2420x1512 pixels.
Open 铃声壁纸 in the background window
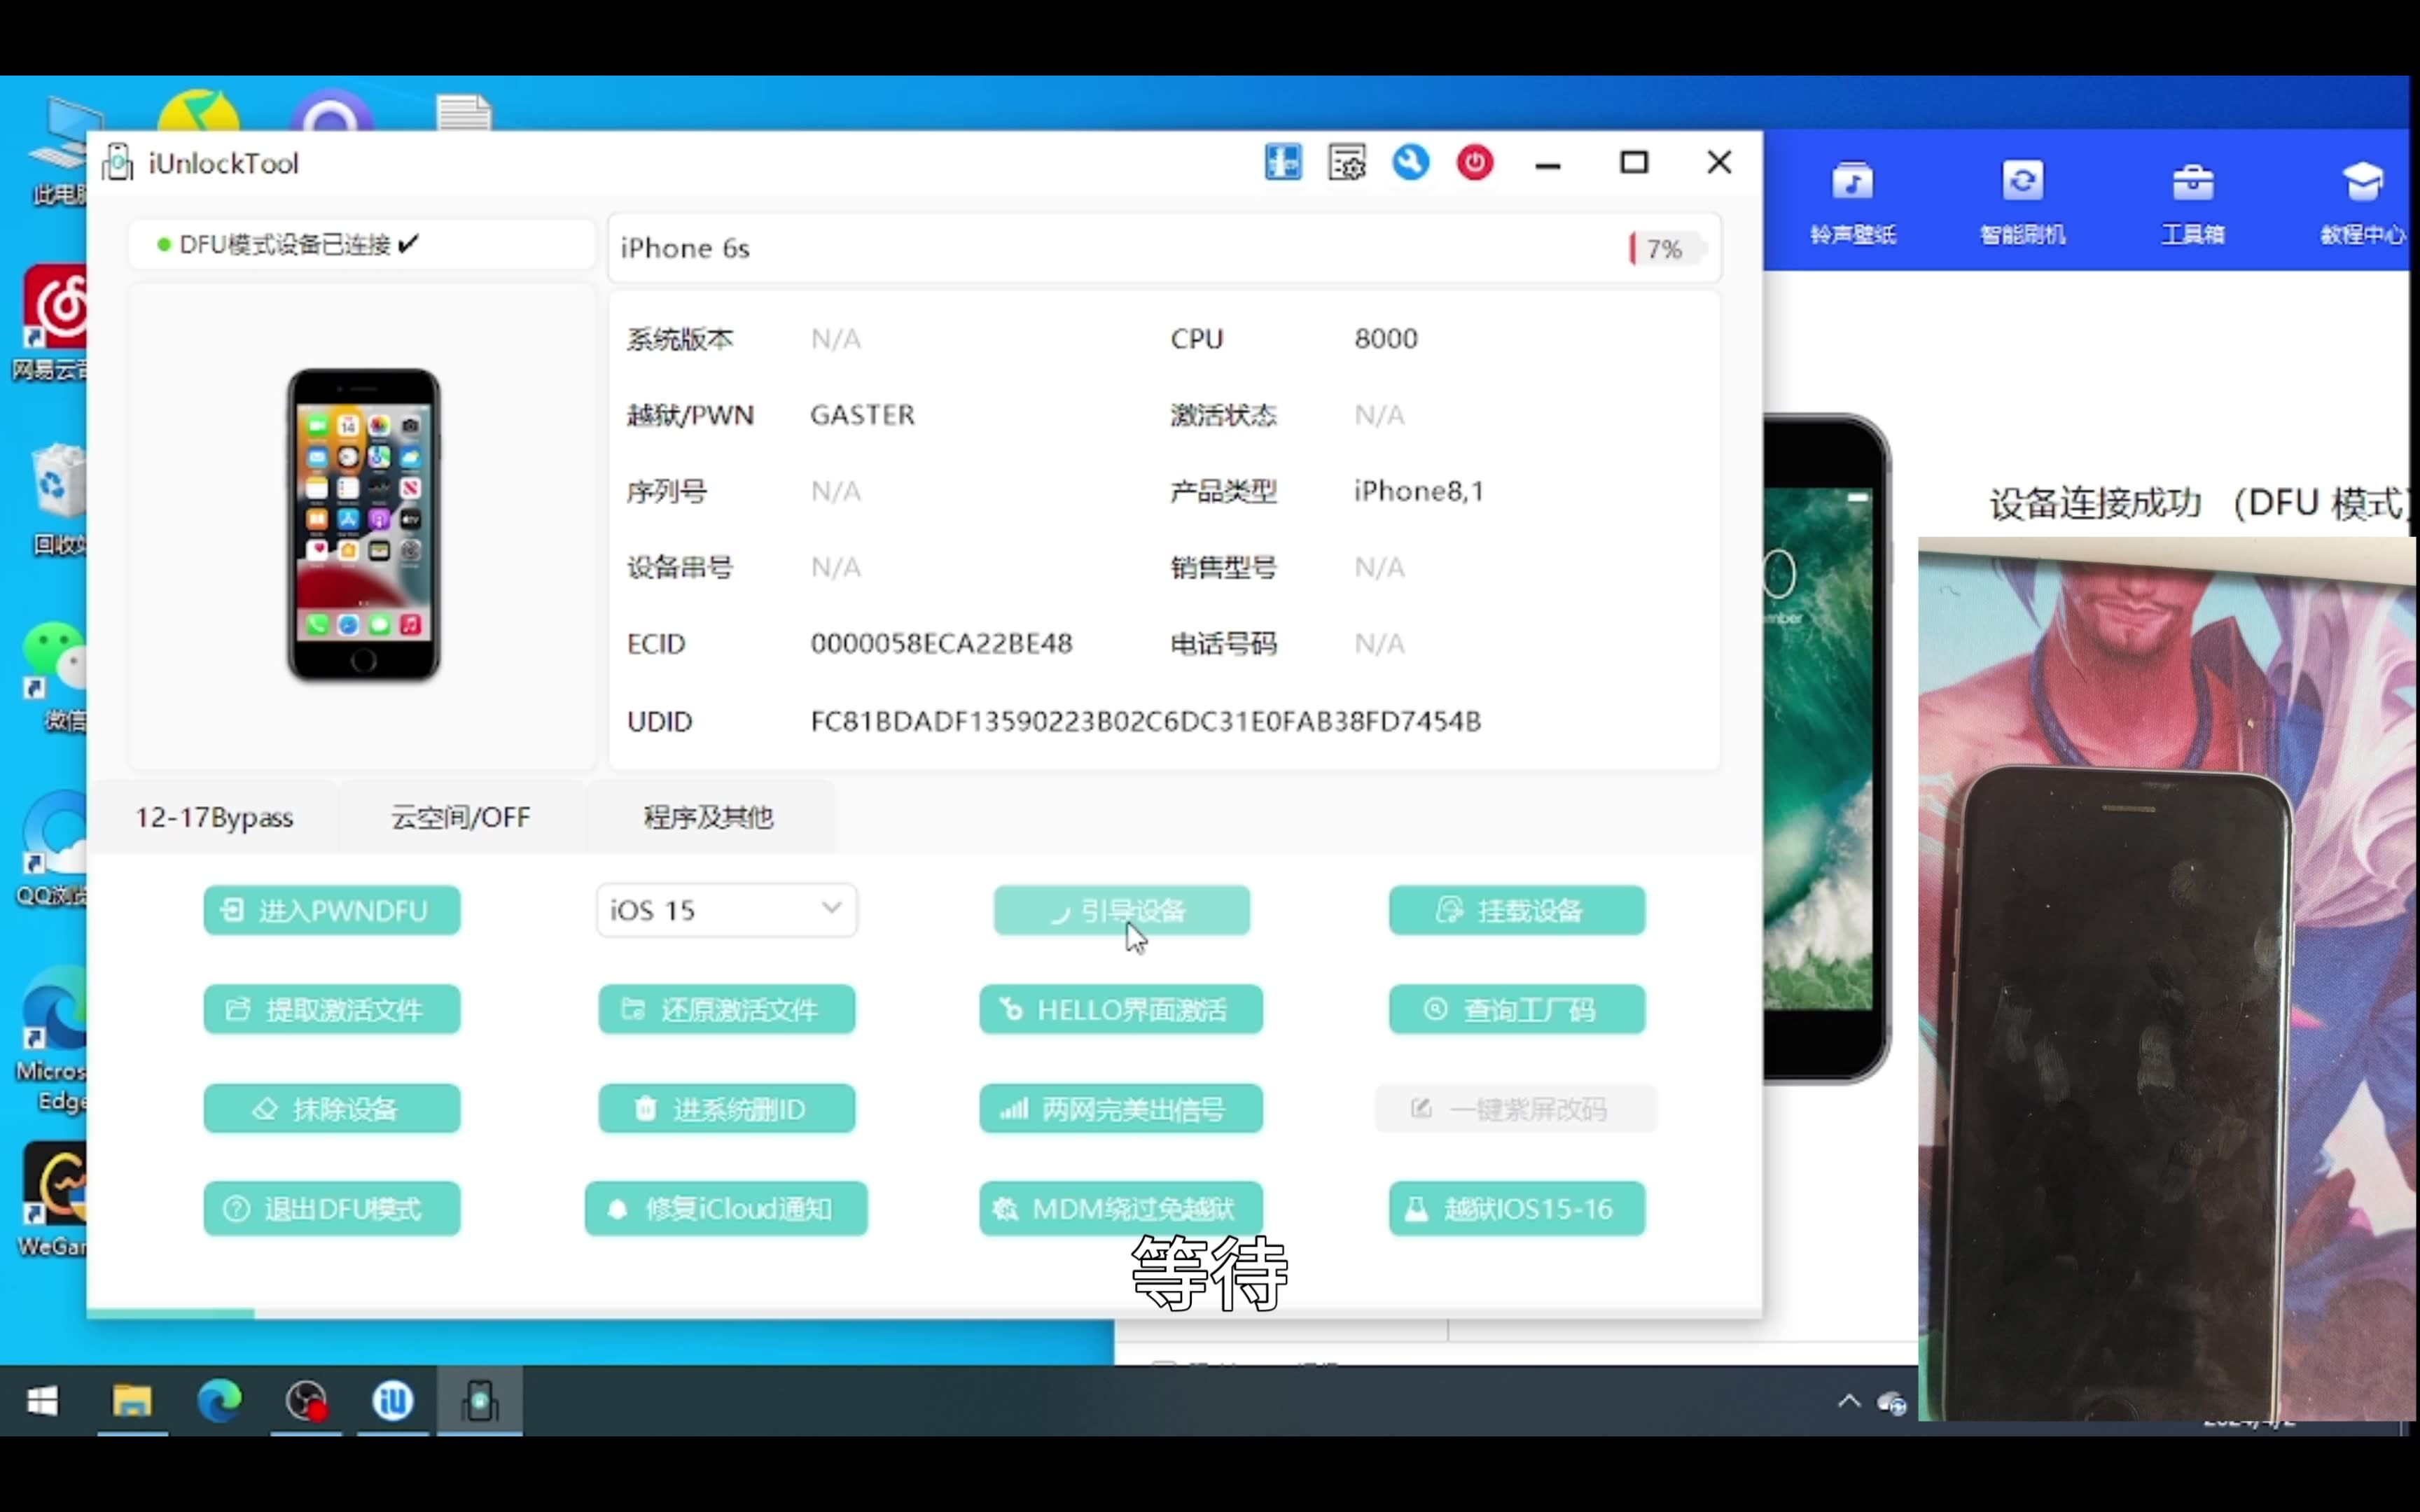click(1853, 203)
